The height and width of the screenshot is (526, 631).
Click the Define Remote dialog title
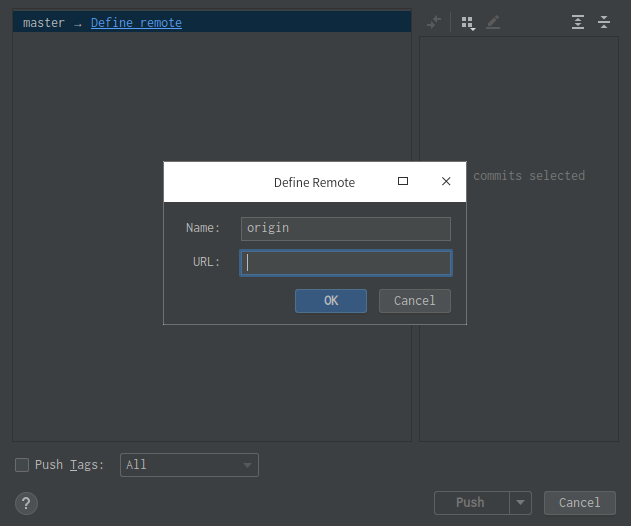pos(314,182)
